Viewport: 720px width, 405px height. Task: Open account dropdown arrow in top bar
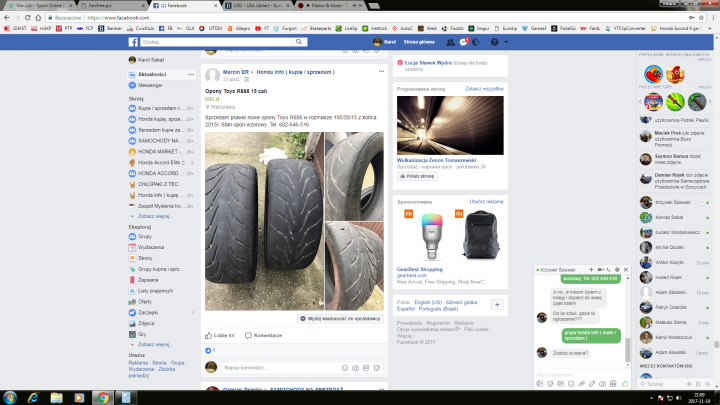(507, 42)
